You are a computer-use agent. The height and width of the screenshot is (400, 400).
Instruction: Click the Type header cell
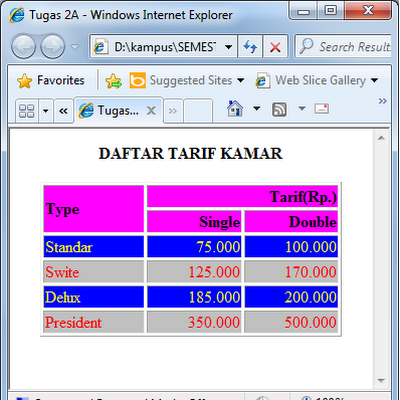point(94,209)
